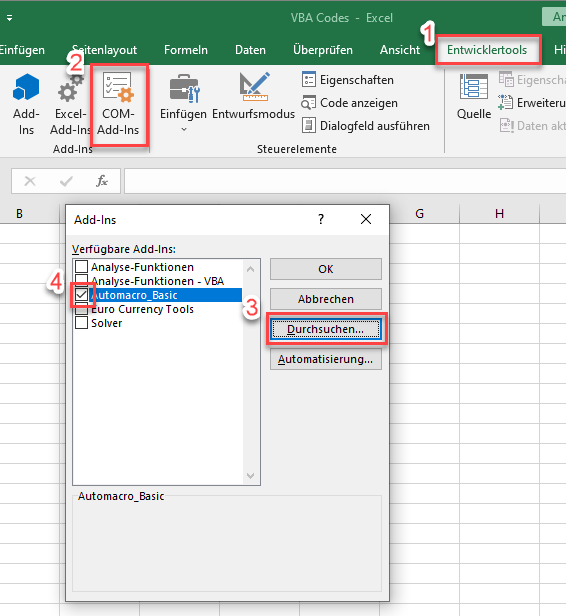Viewport: 566px width, 616px height.
Task: Uncheck the Automacro_Basic checkbox
Action: click(x=81, y=295)
